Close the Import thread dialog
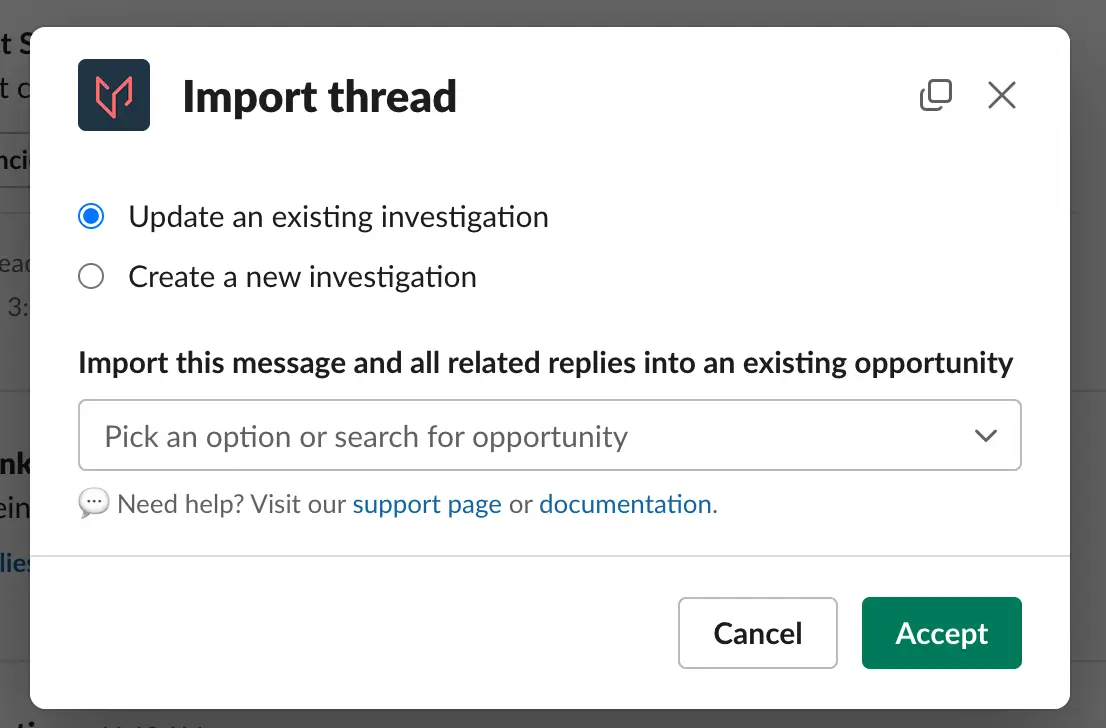 1002,95
